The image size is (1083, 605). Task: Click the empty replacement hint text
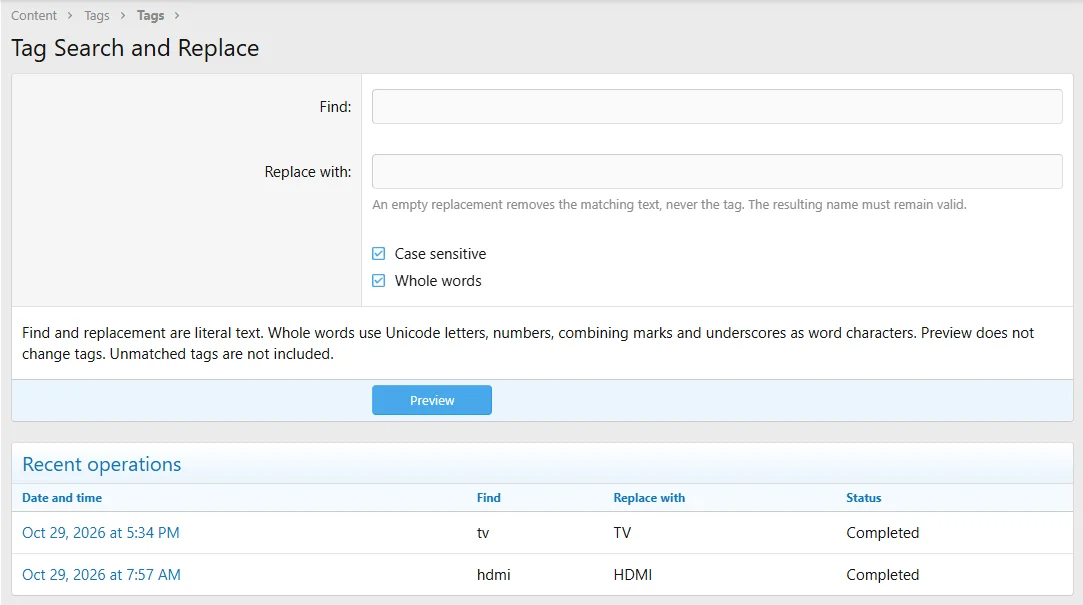click(669, 204)
